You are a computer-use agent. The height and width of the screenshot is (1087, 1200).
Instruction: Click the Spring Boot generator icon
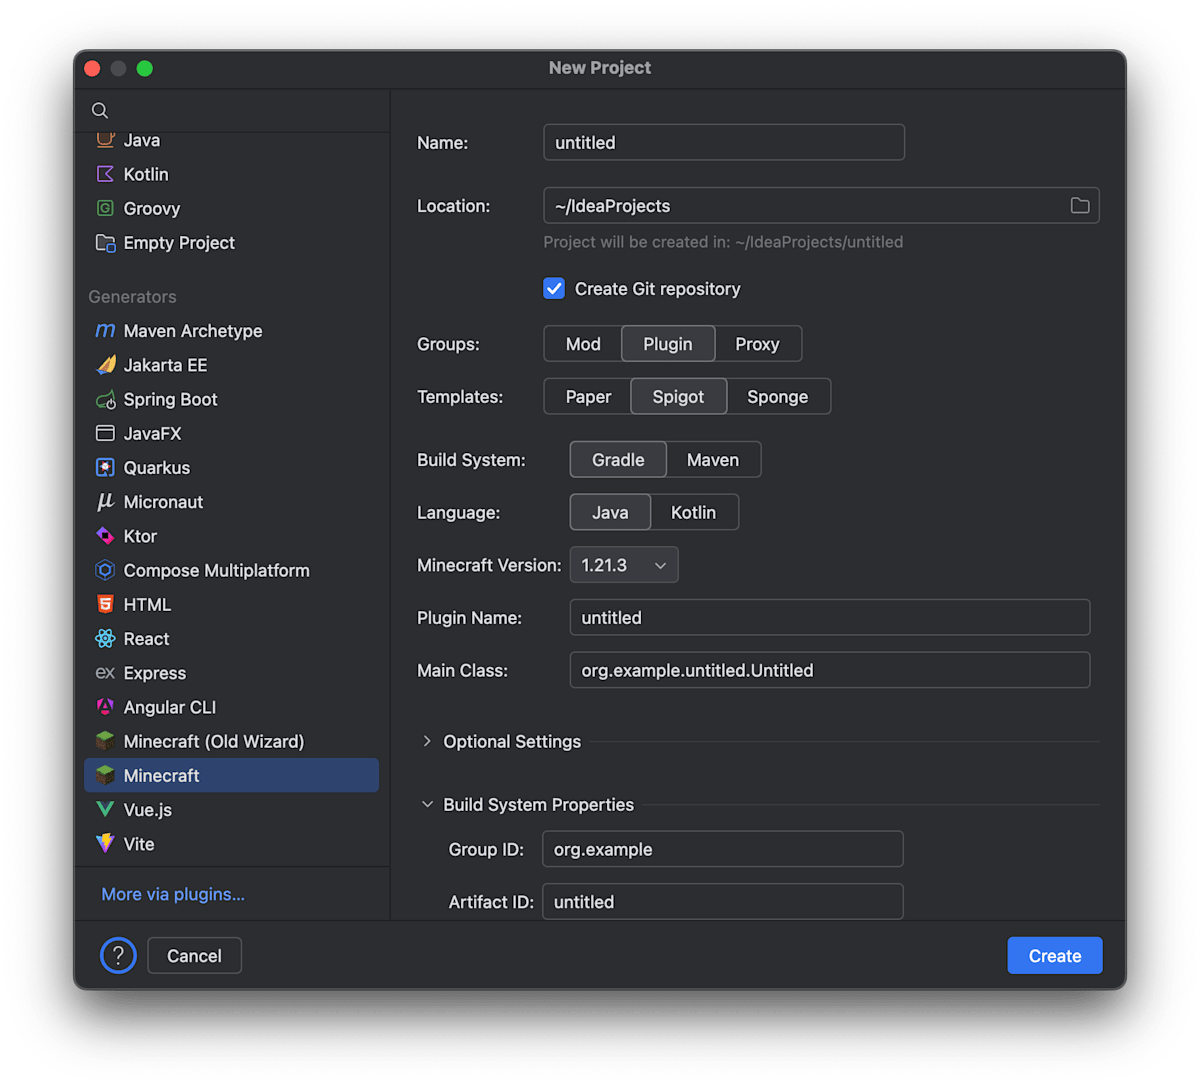[x=105, y=400]
